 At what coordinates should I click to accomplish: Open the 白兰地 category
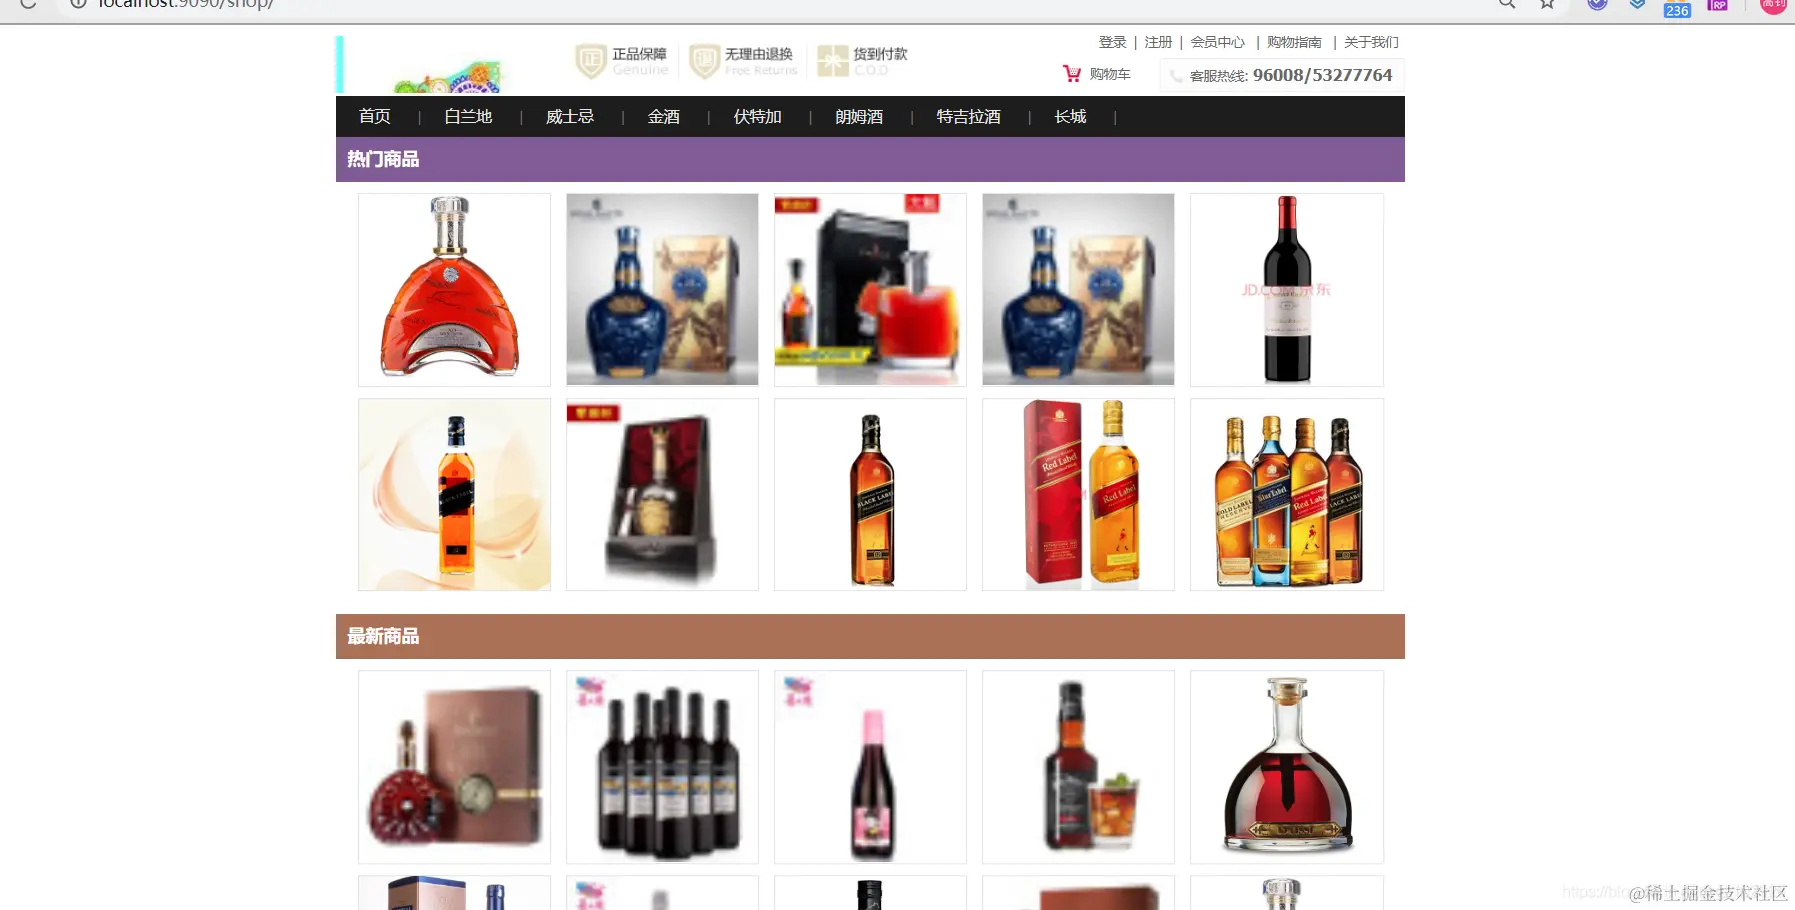468,117
